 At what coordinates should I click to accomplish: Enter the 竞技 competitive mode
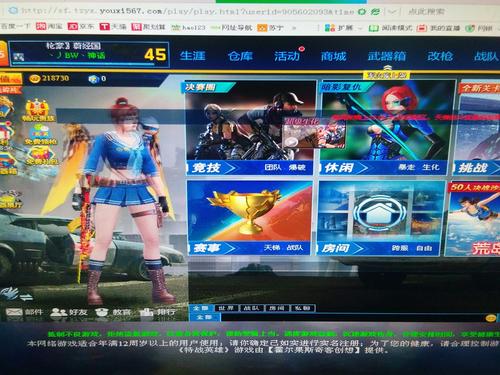pos(249,168)
